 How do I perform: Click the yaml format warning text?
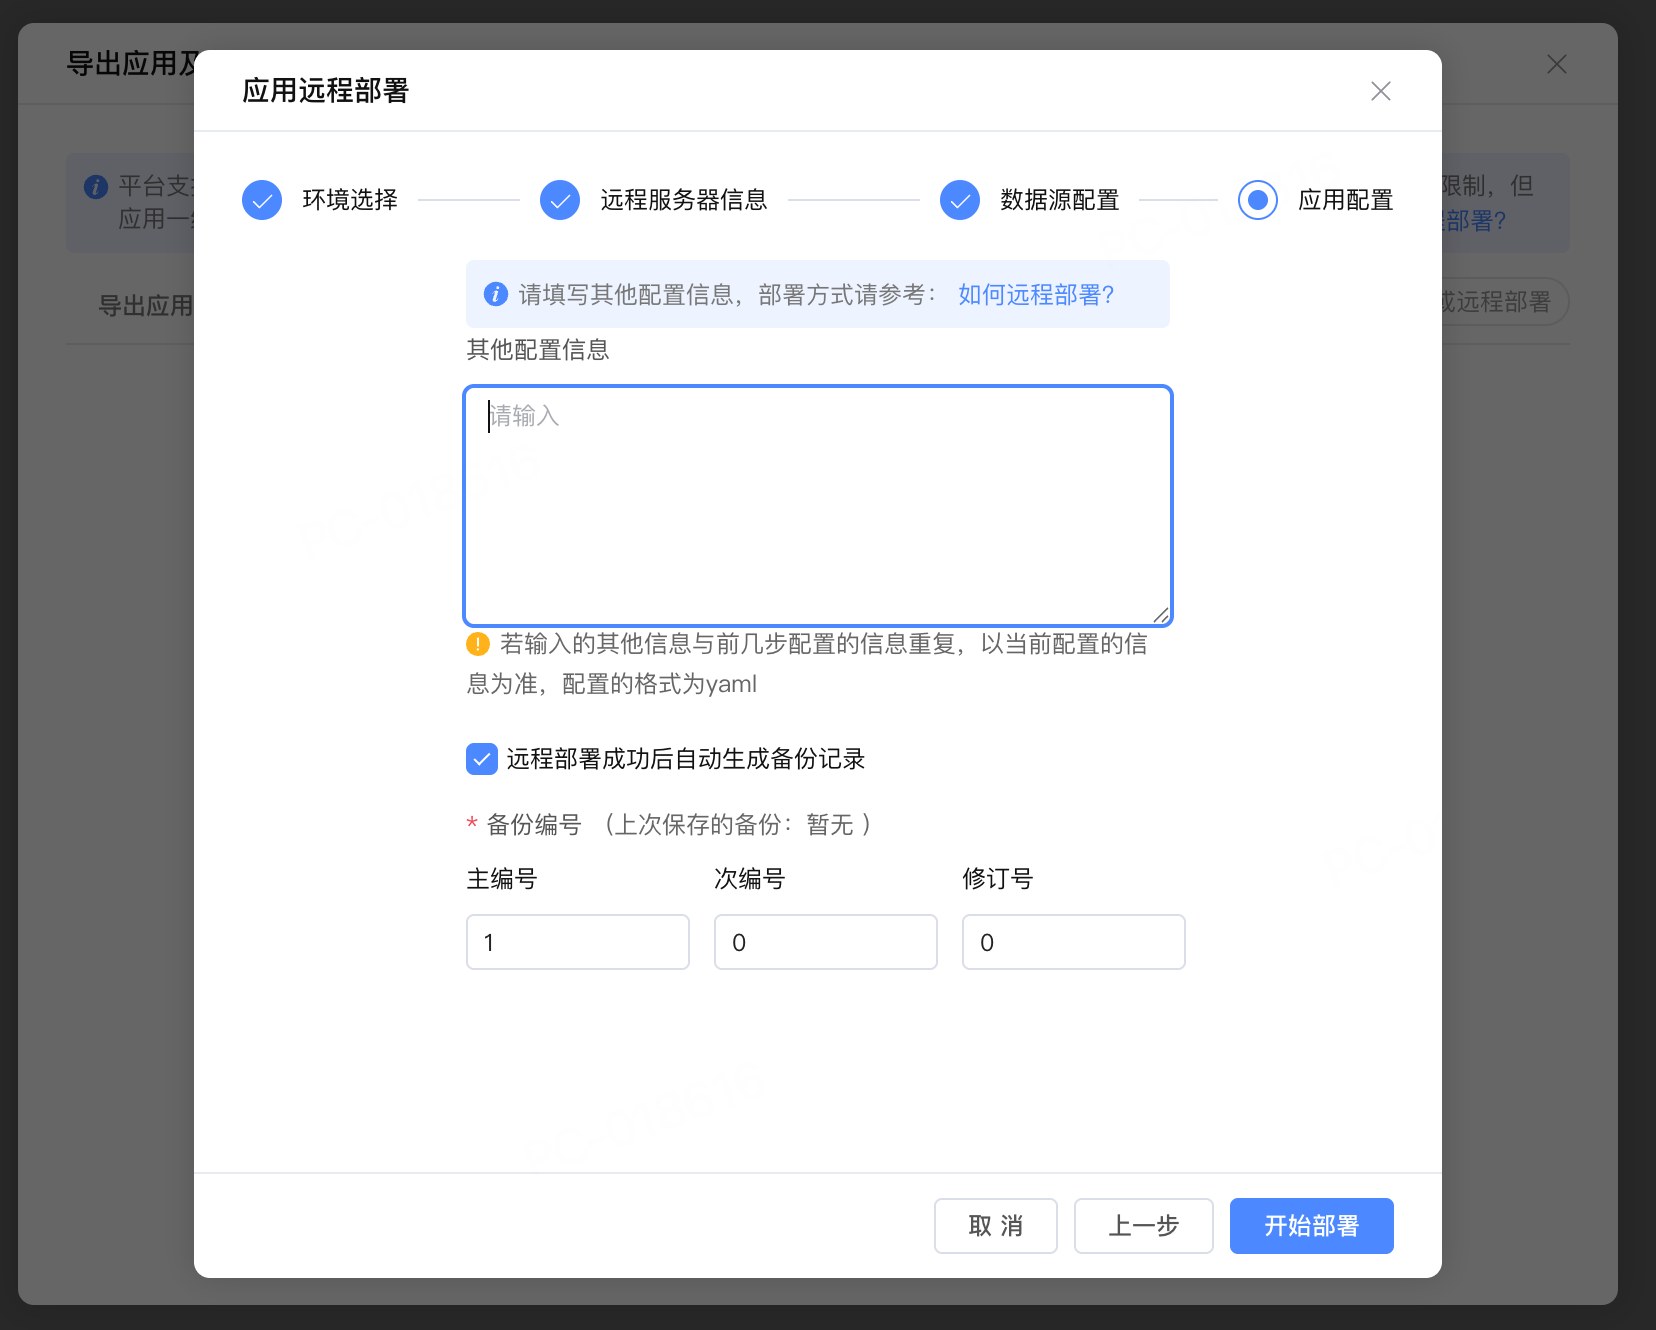point(808,664)
